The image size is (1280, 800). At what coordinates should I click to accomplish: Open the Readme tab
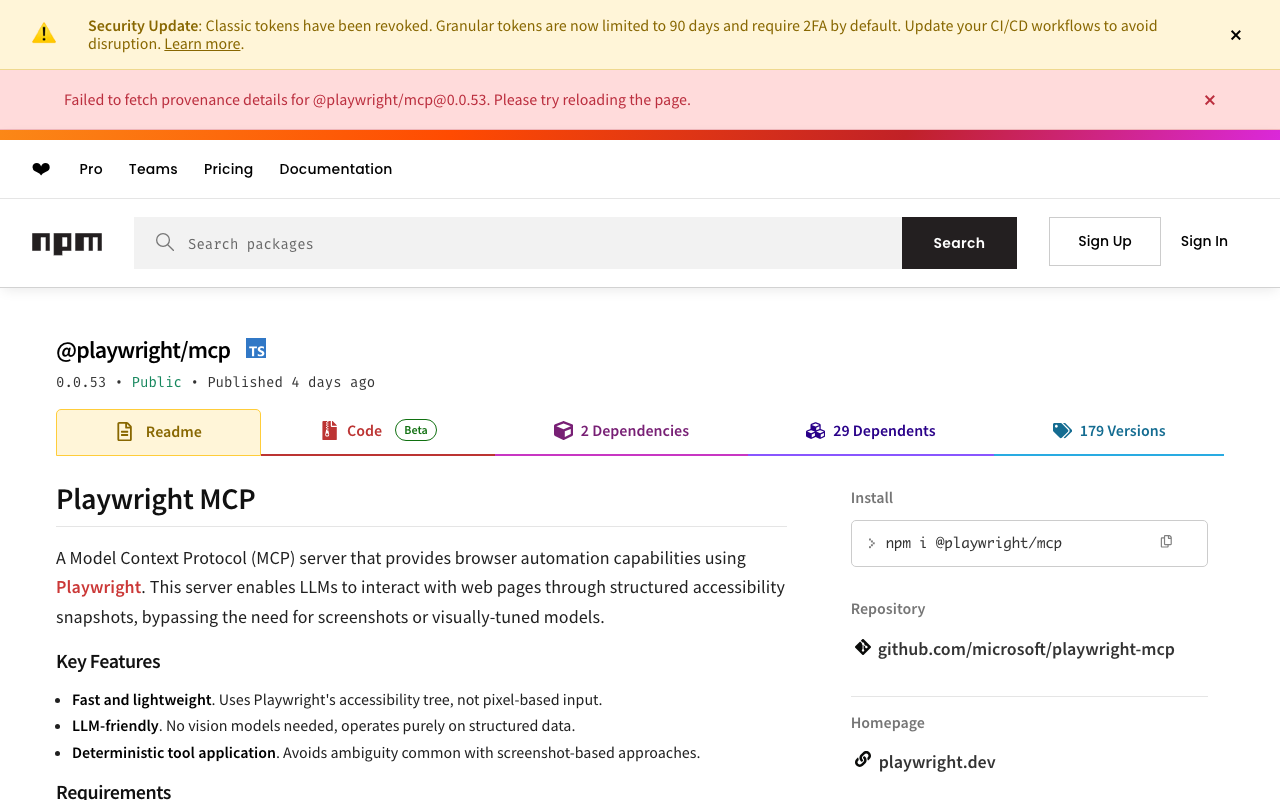coord(159,432)
